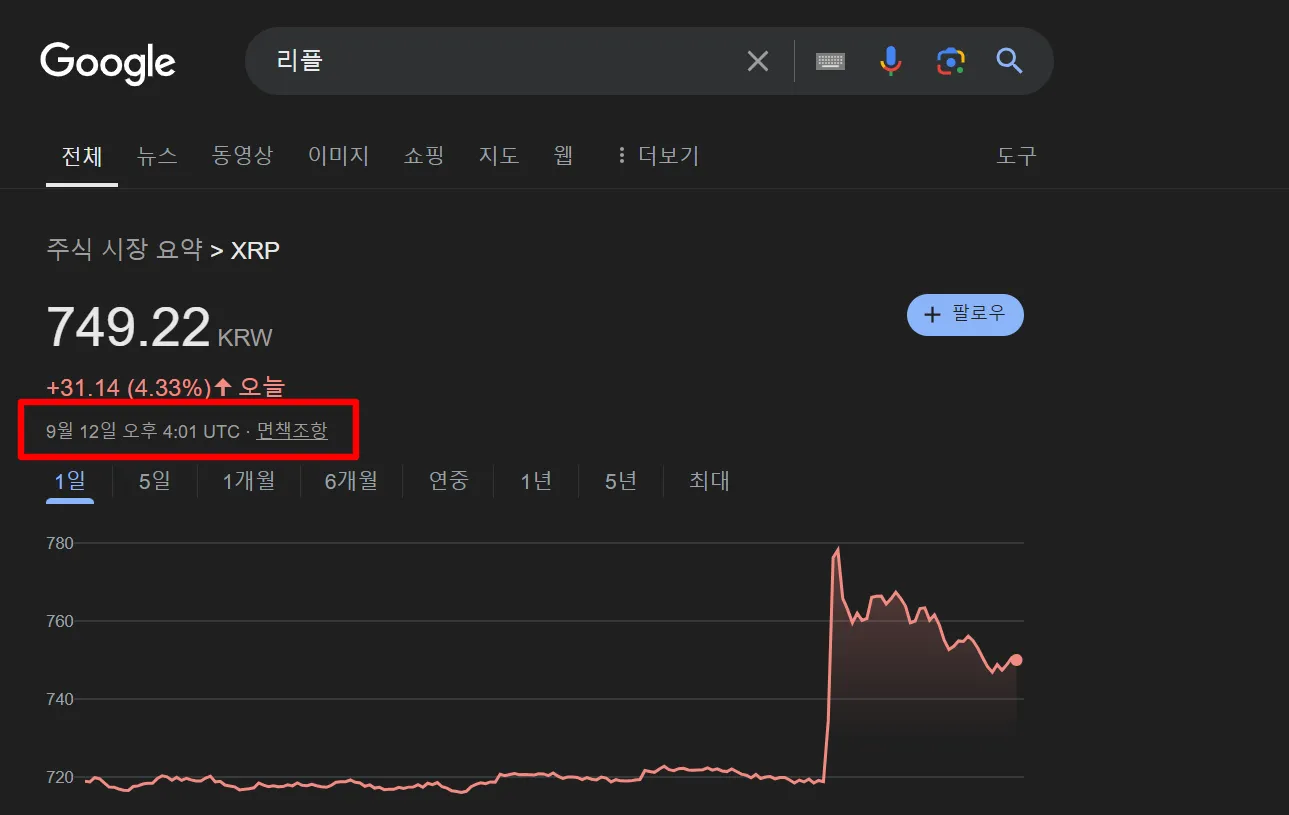The height and width of the screenshot is (815, 1289).
Task: Open the 이미지 tab
Action: [x=338, y=156]
